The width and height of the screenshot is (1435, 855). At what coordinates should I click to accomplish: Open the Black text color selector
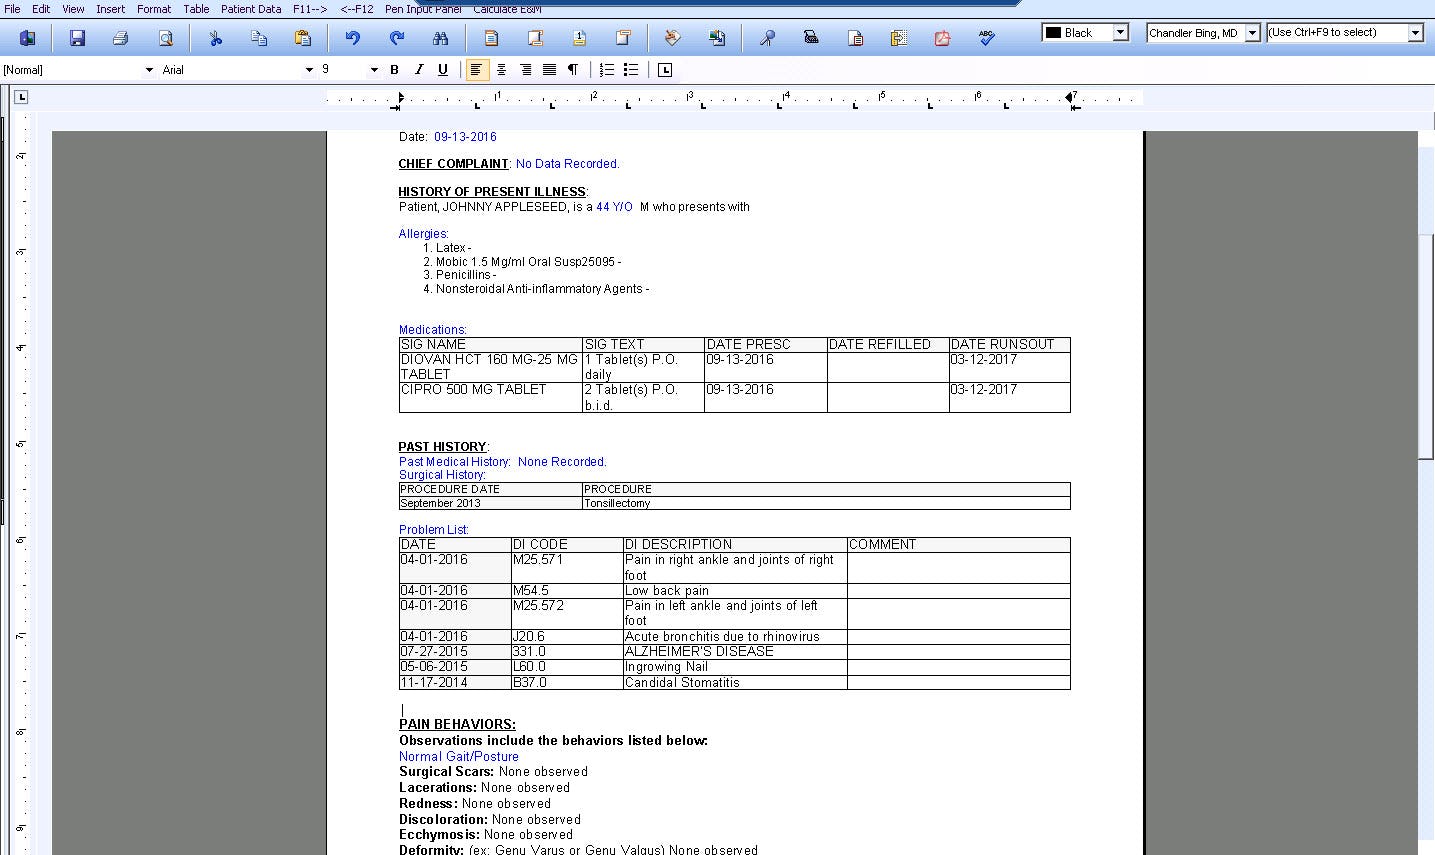coord(1120,32)
